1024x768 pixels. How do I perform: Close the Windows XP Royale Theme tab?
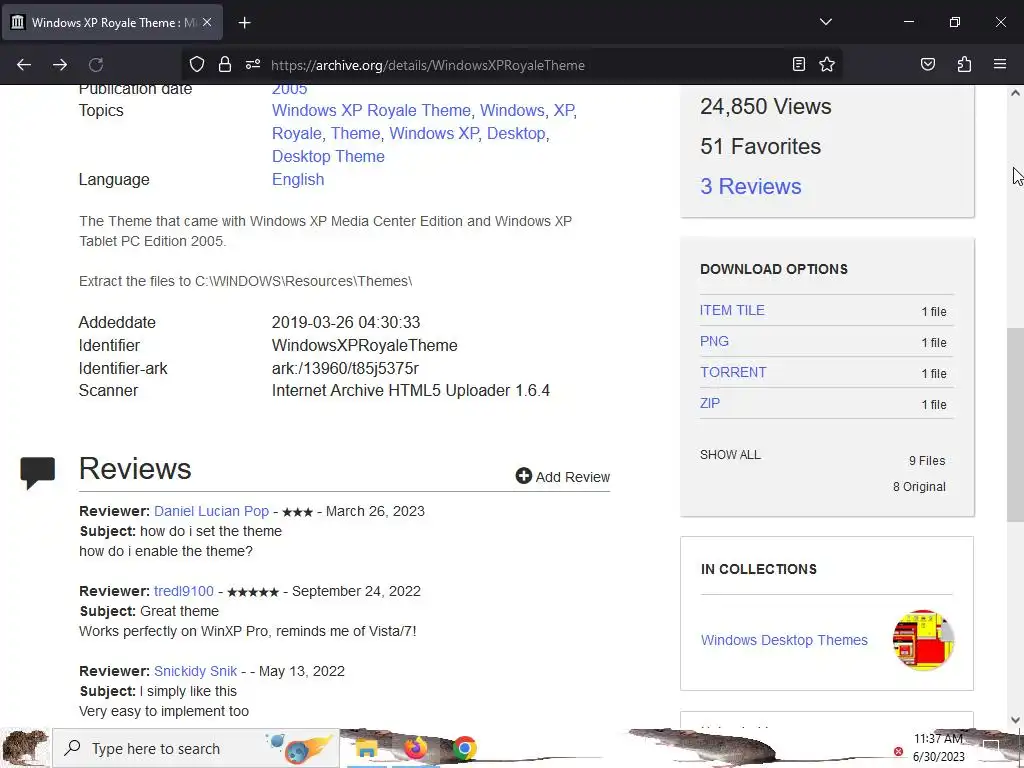point(207,22)
